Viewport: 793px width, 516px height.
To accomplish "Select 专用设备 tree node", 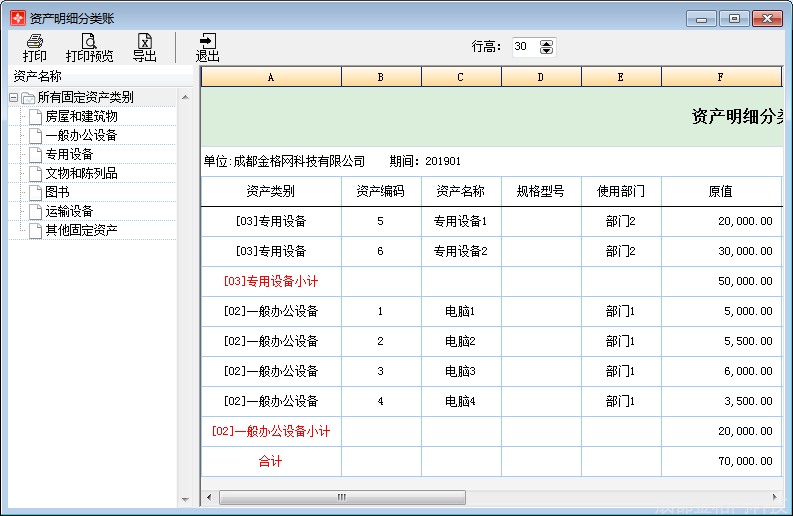I will click(x=69, y=155).
